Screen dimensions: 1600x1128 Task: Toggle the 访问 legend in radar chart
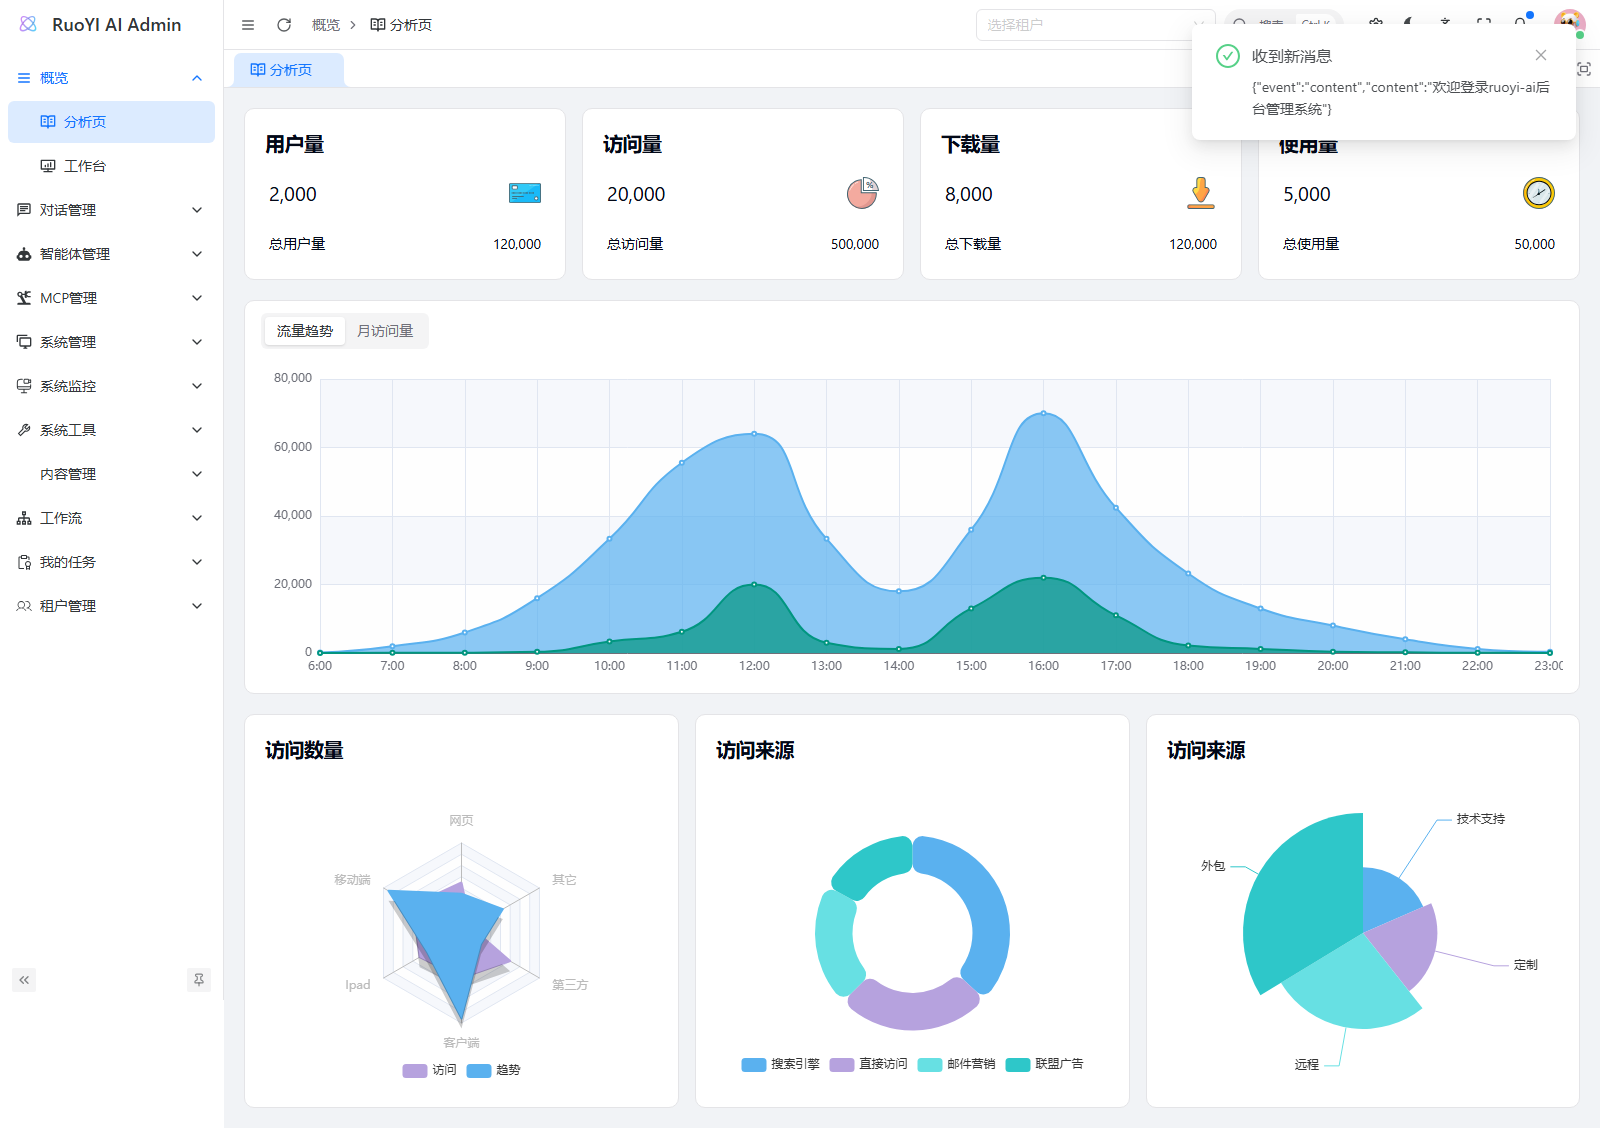pyautogui.click(x=430, y=1070)
